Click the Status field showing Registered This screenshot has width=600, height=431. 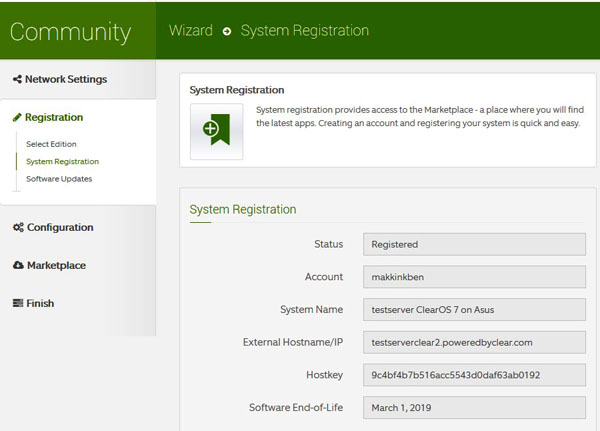point(474,244)
